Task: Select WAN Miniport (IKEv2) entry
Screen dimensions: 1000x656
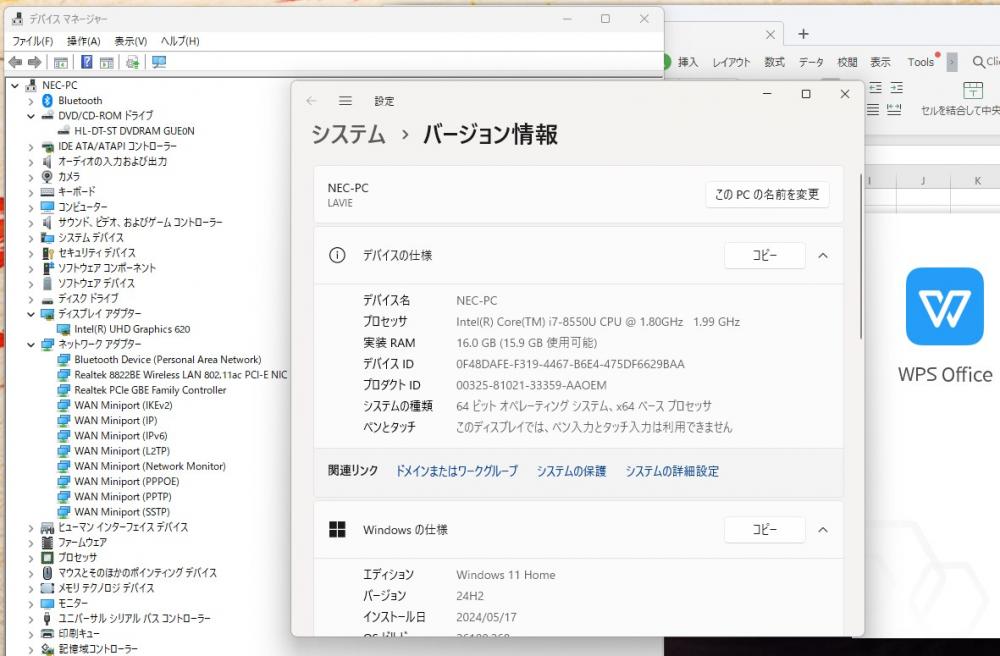Action: point(123,405)
